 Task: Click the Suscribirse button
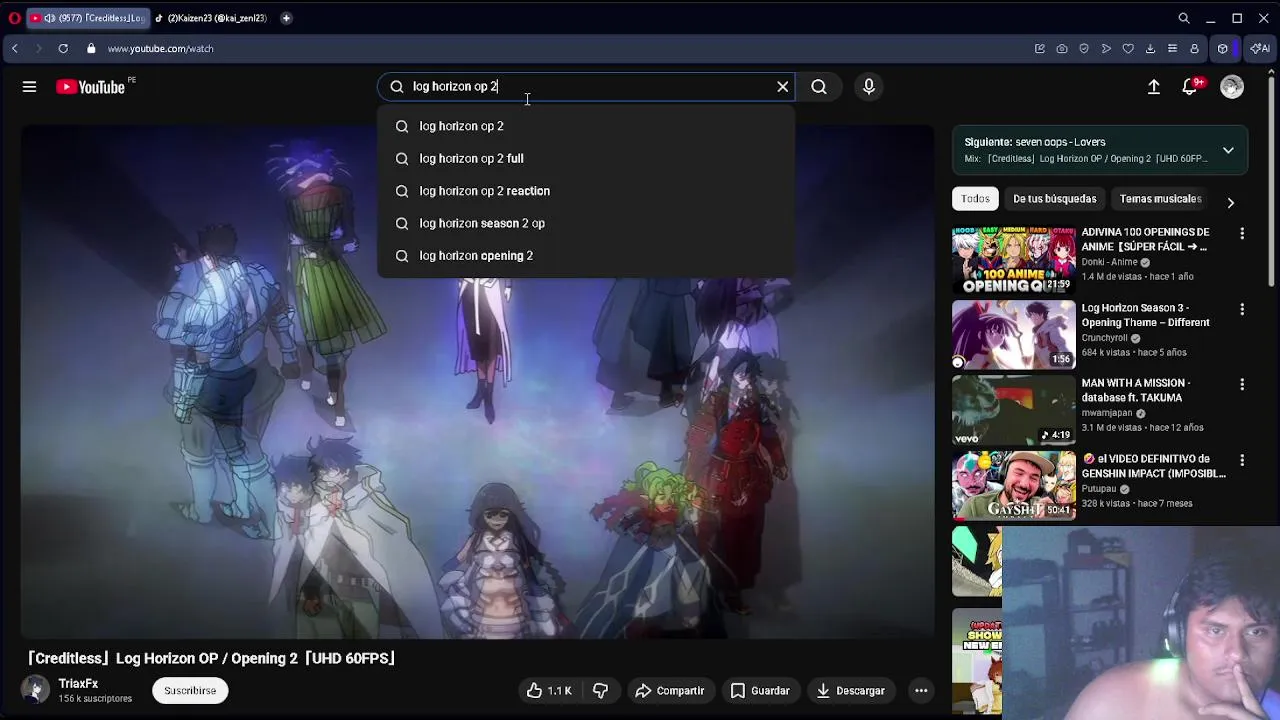[x=190, y=690]
